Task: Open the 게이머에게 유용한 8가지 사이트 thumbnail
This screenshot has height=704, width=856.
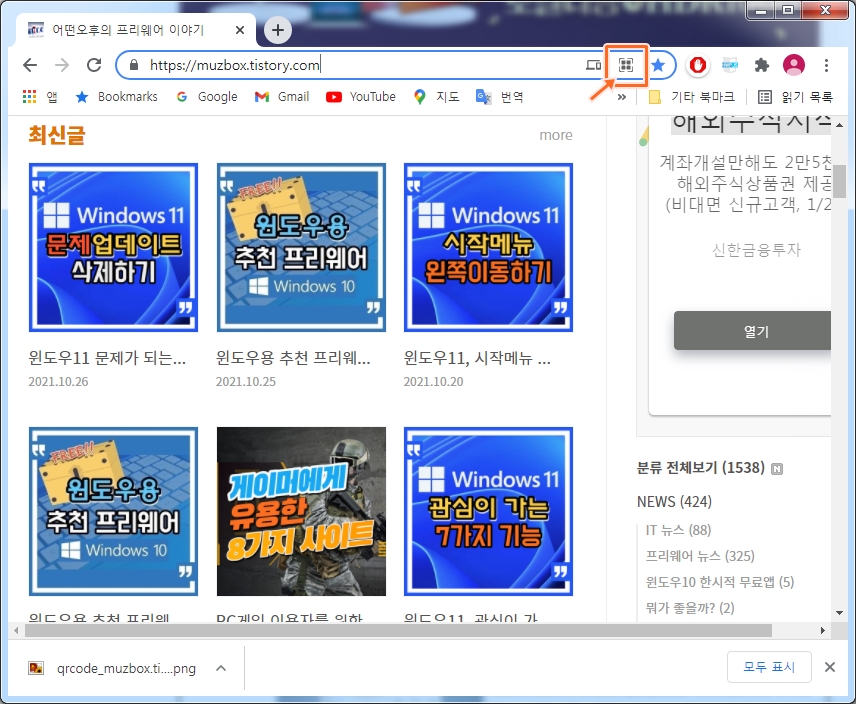Action: click(x=301, y=511)
